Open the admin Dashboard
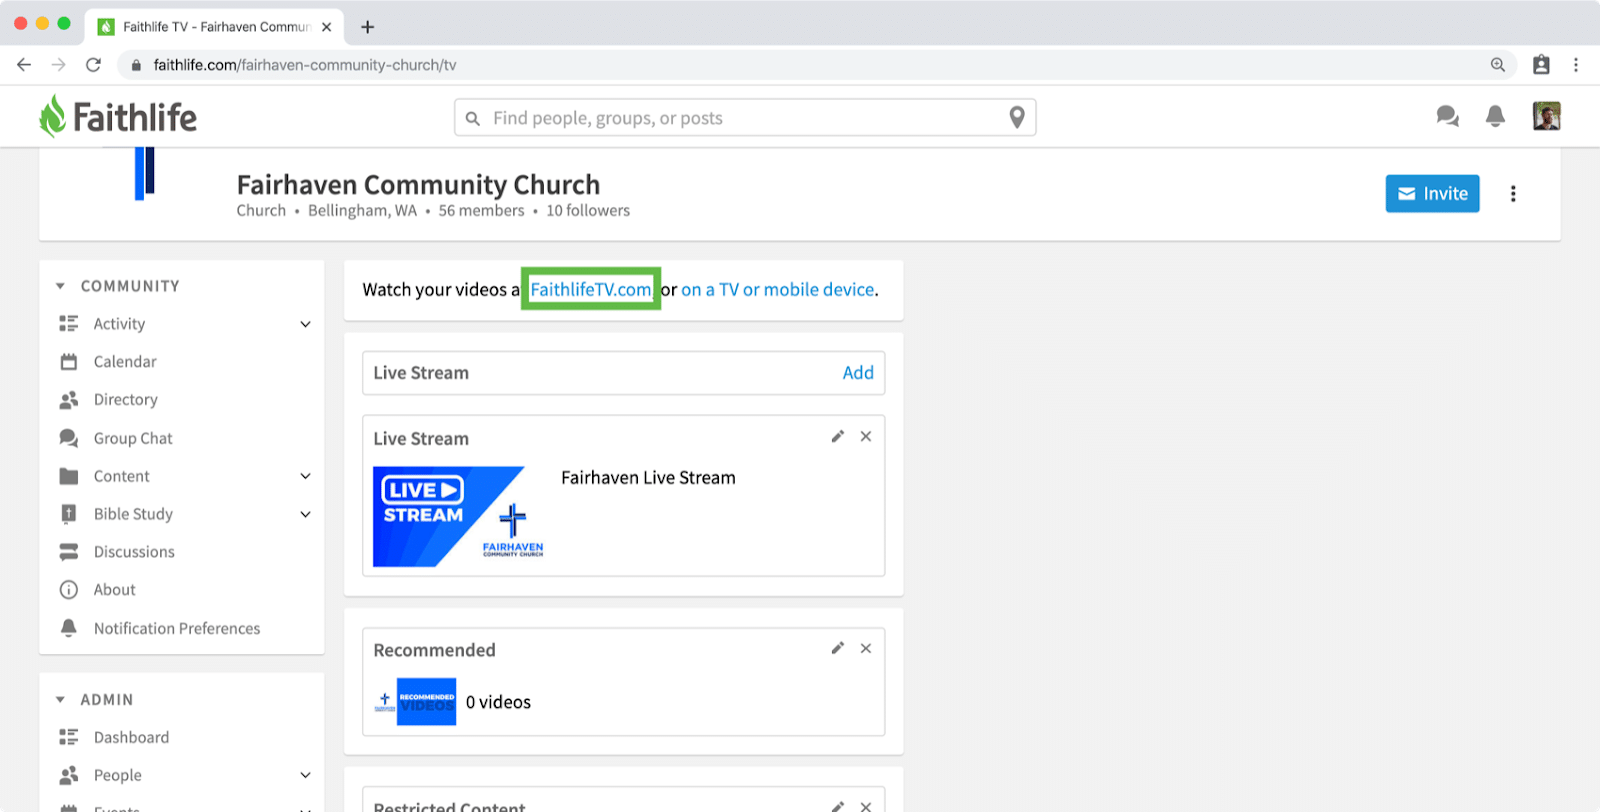This screenshot has width=1600, height=812. [131, 737]
